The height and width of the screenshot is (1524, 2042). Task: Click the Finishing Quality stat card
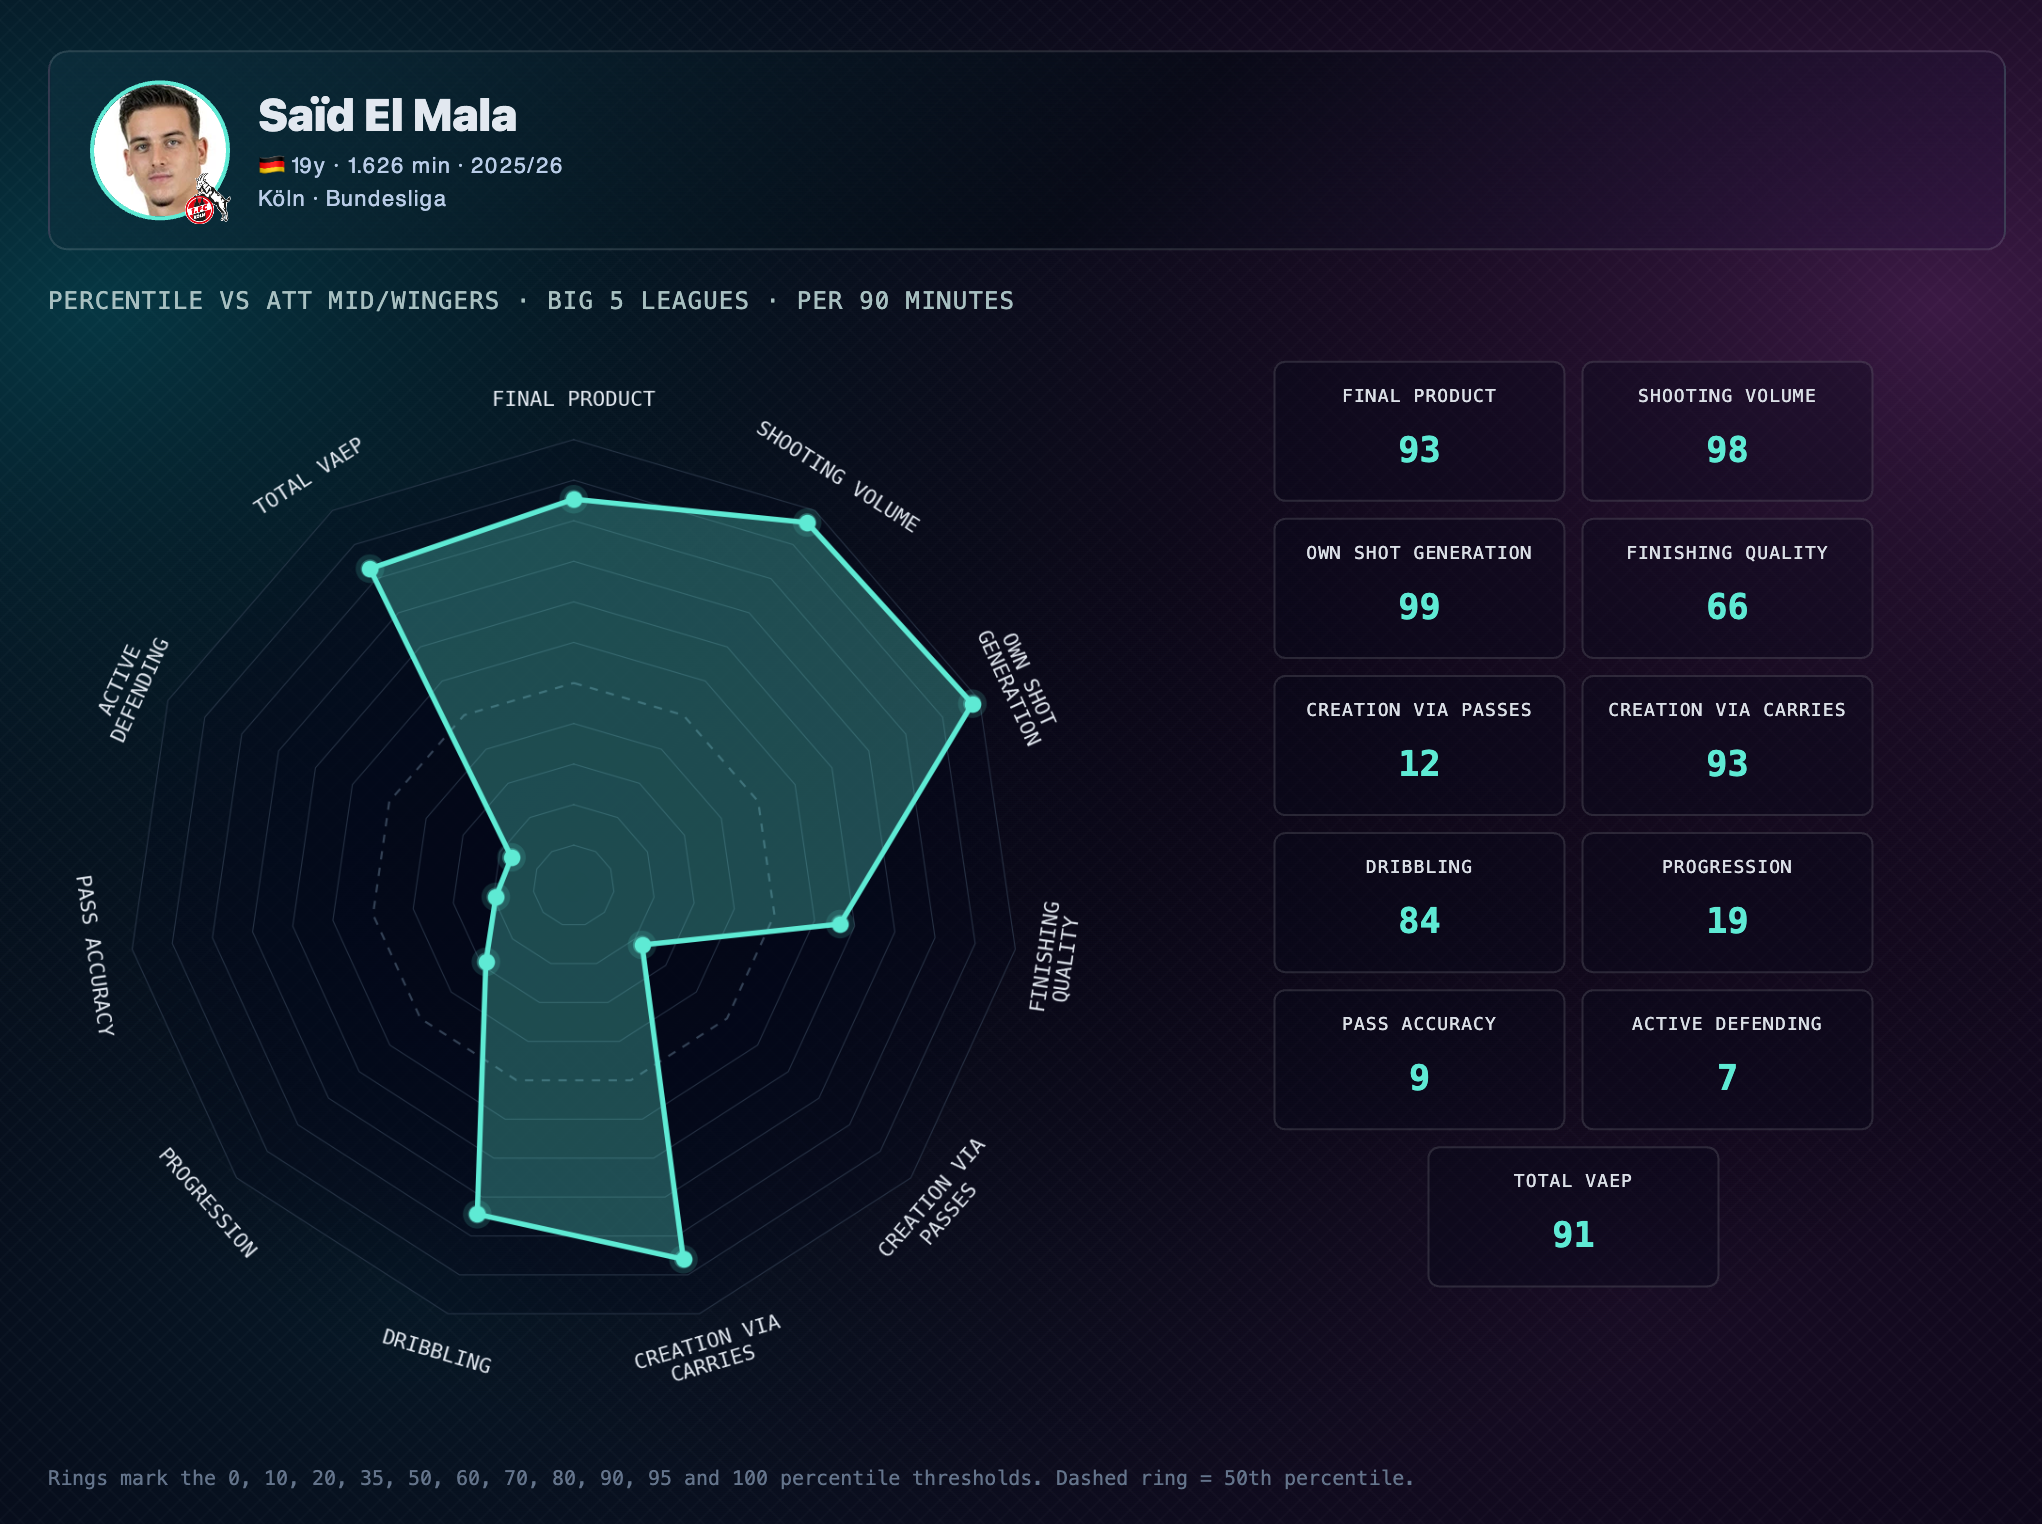(1726, 588)
